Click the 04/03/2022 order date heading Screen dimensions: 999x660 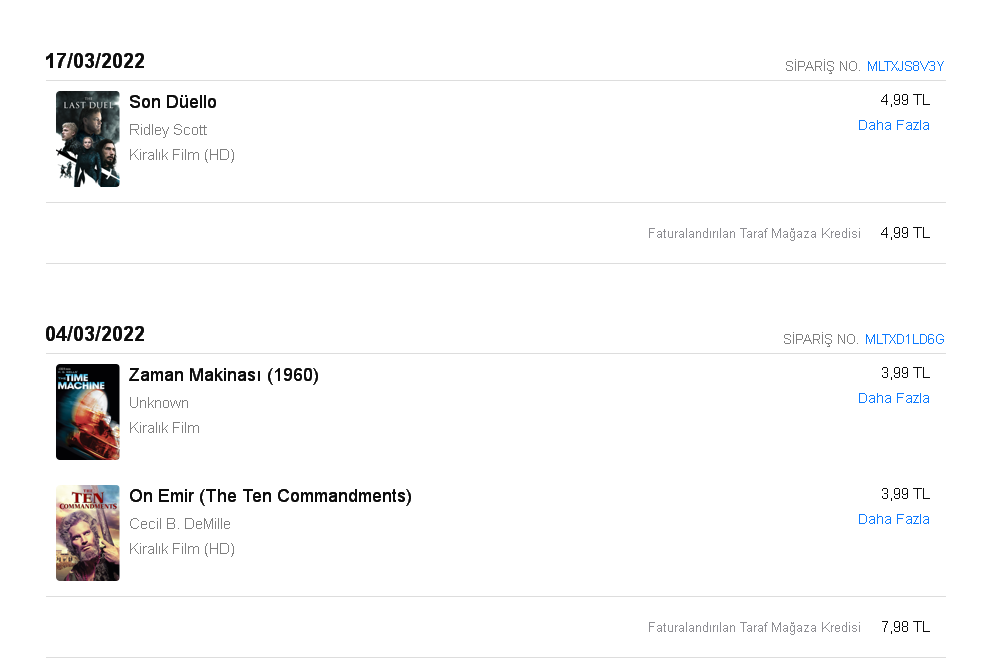pos(95,334)
